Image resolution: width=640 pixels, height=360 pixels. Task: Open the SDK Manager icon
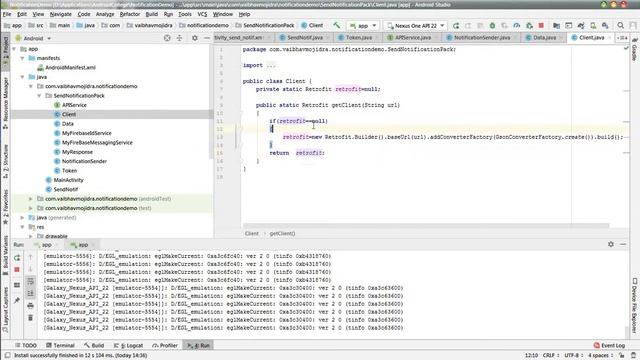point(605,25)
